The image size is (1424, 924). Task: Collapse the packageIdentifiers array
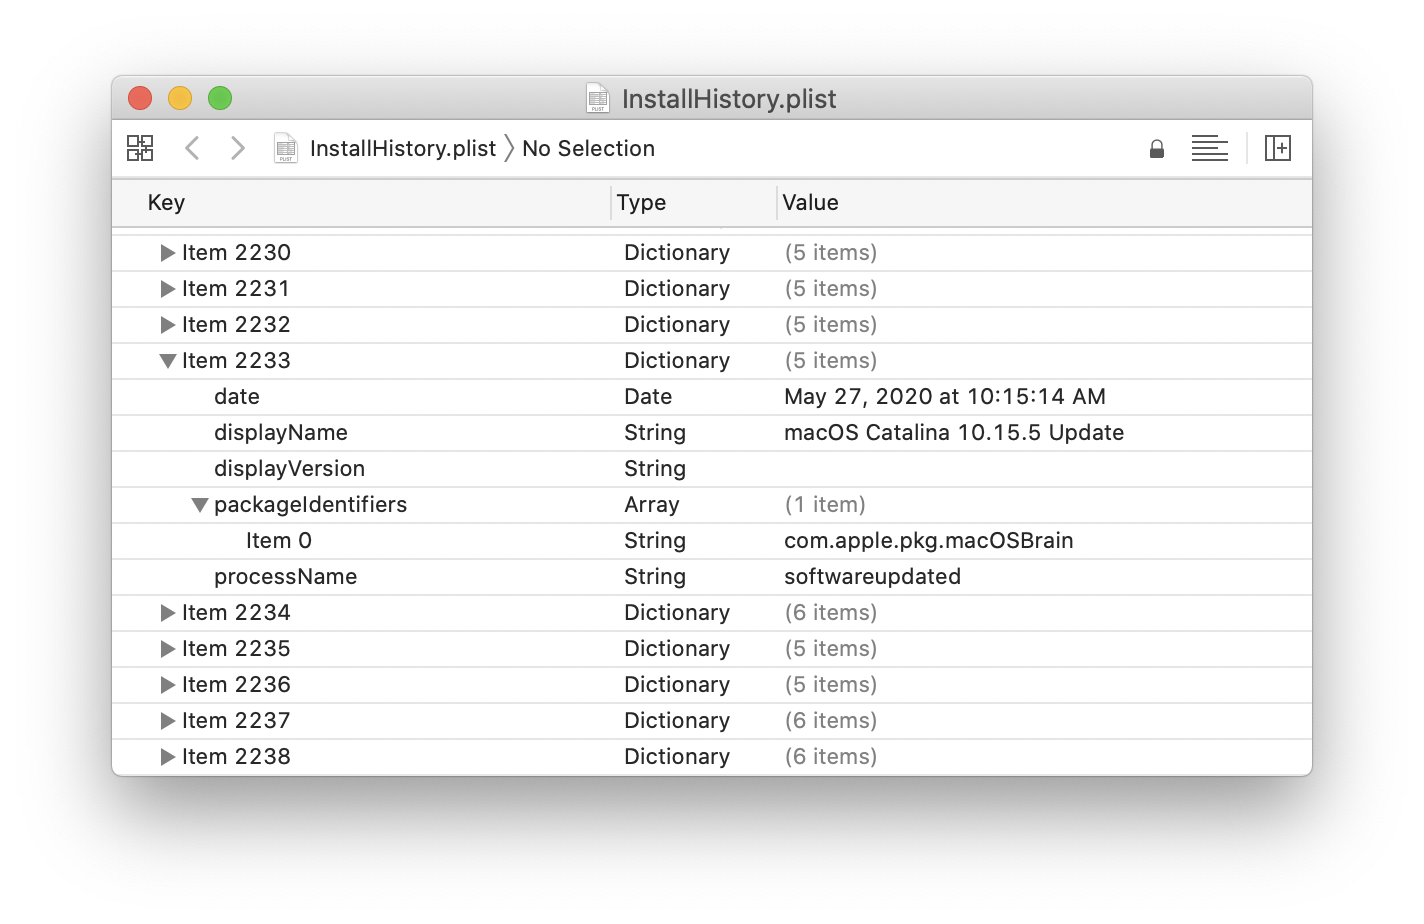(200, 505)
